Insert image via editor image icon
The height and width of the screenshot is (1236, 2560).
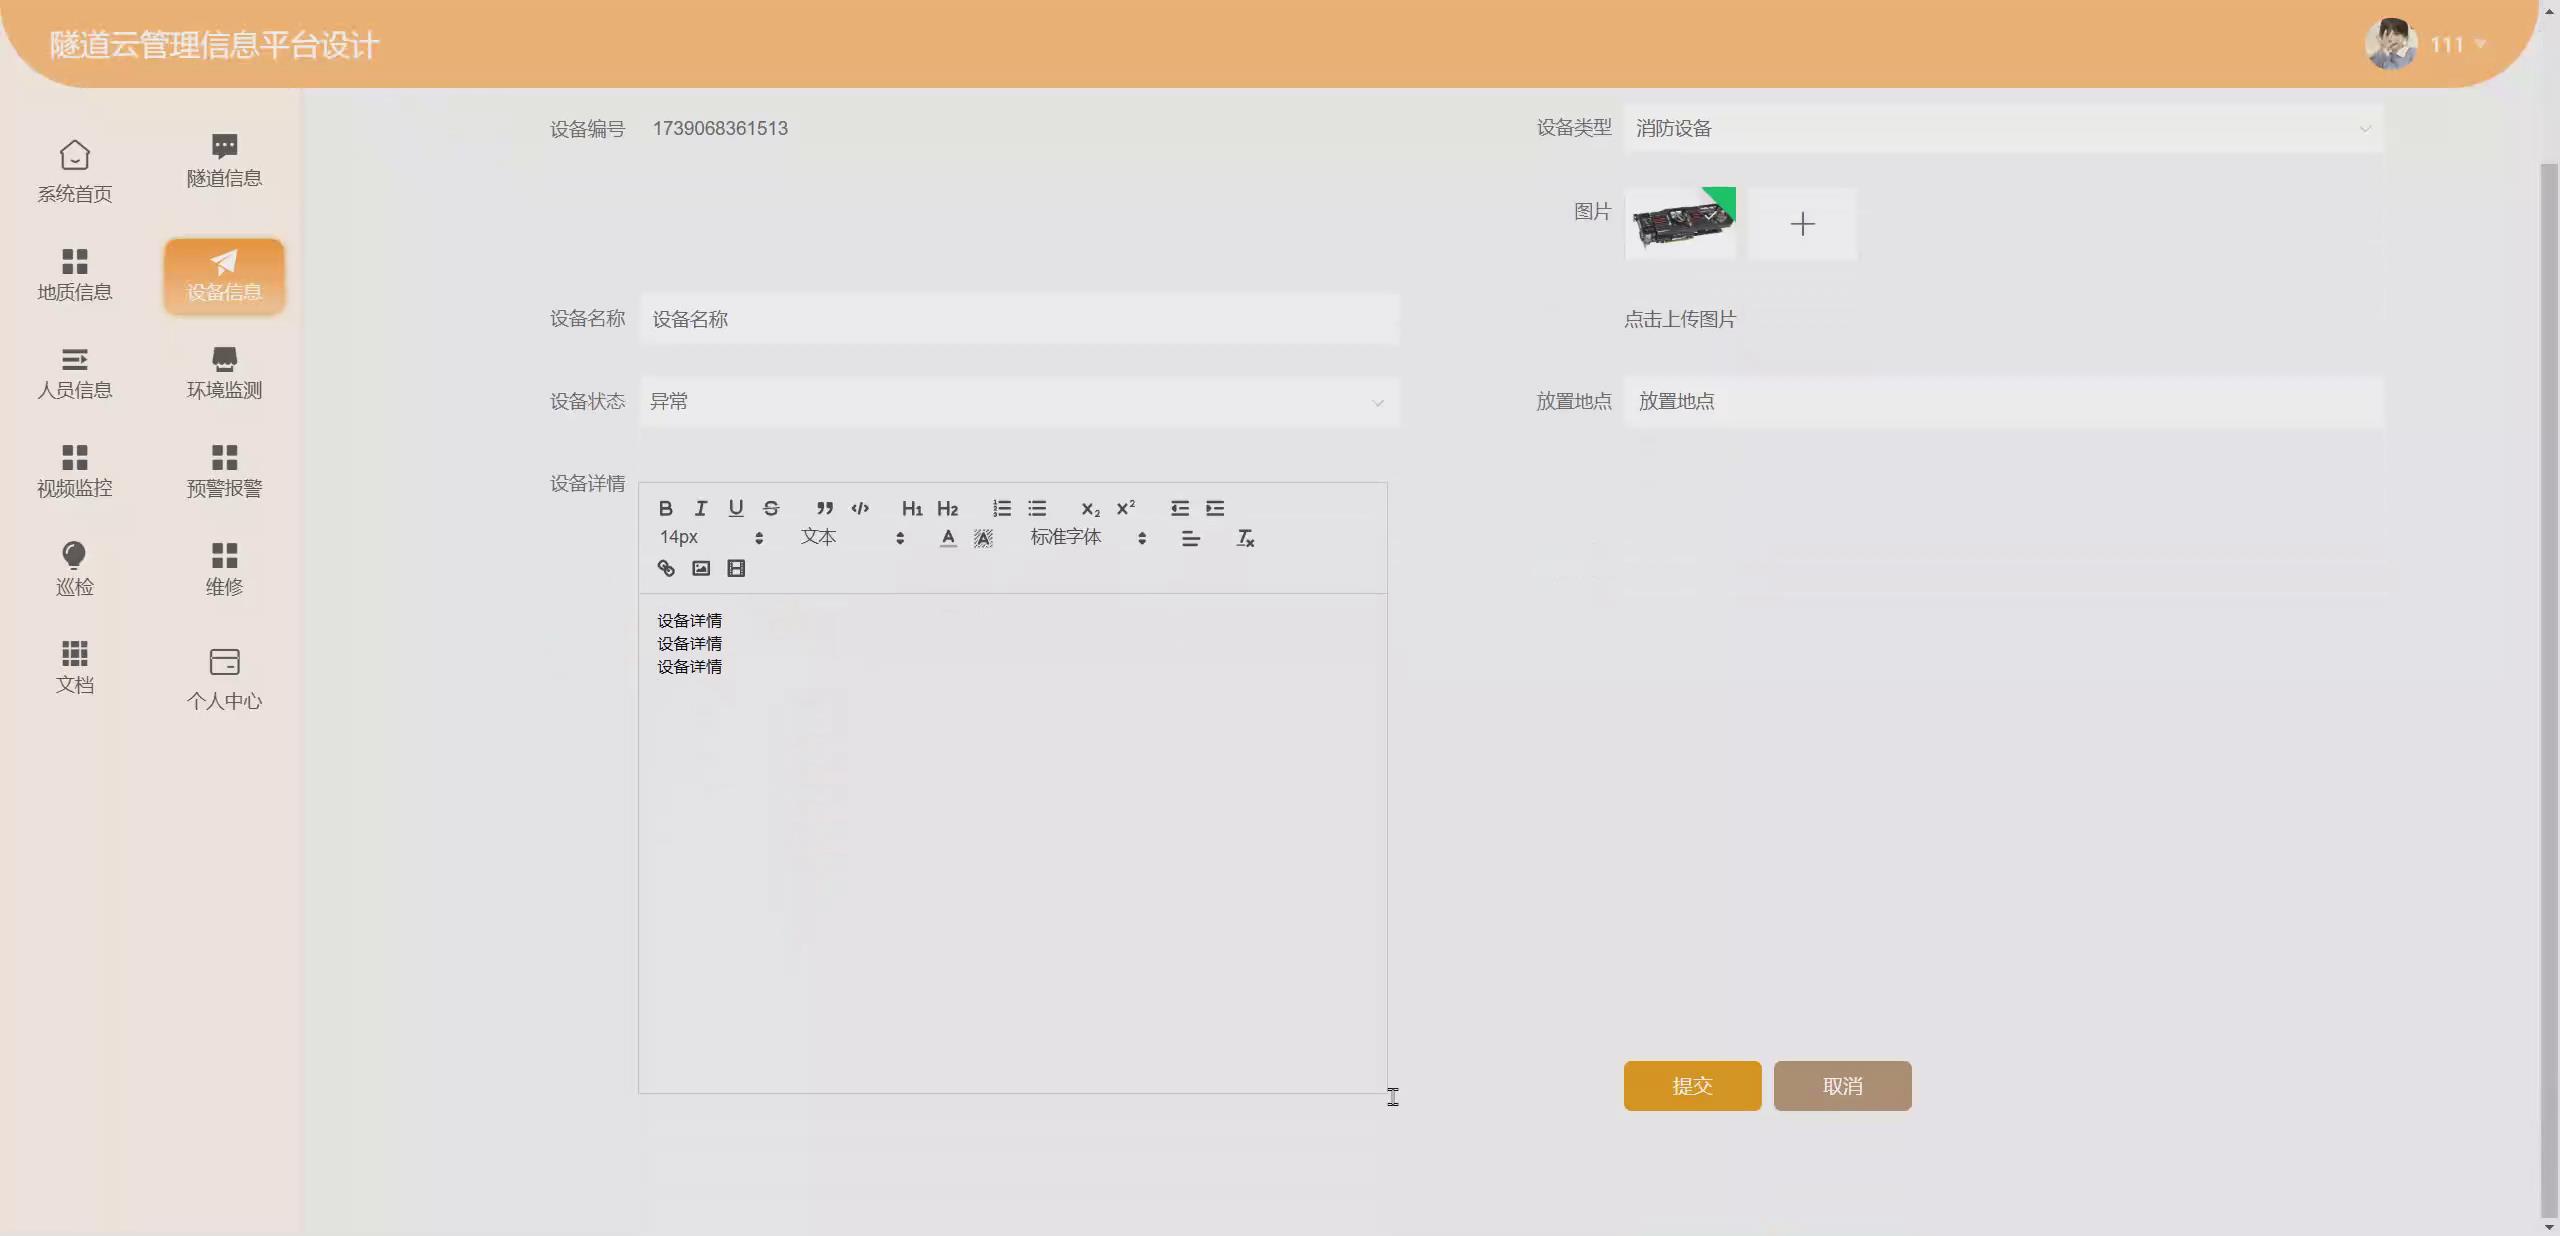701,568
